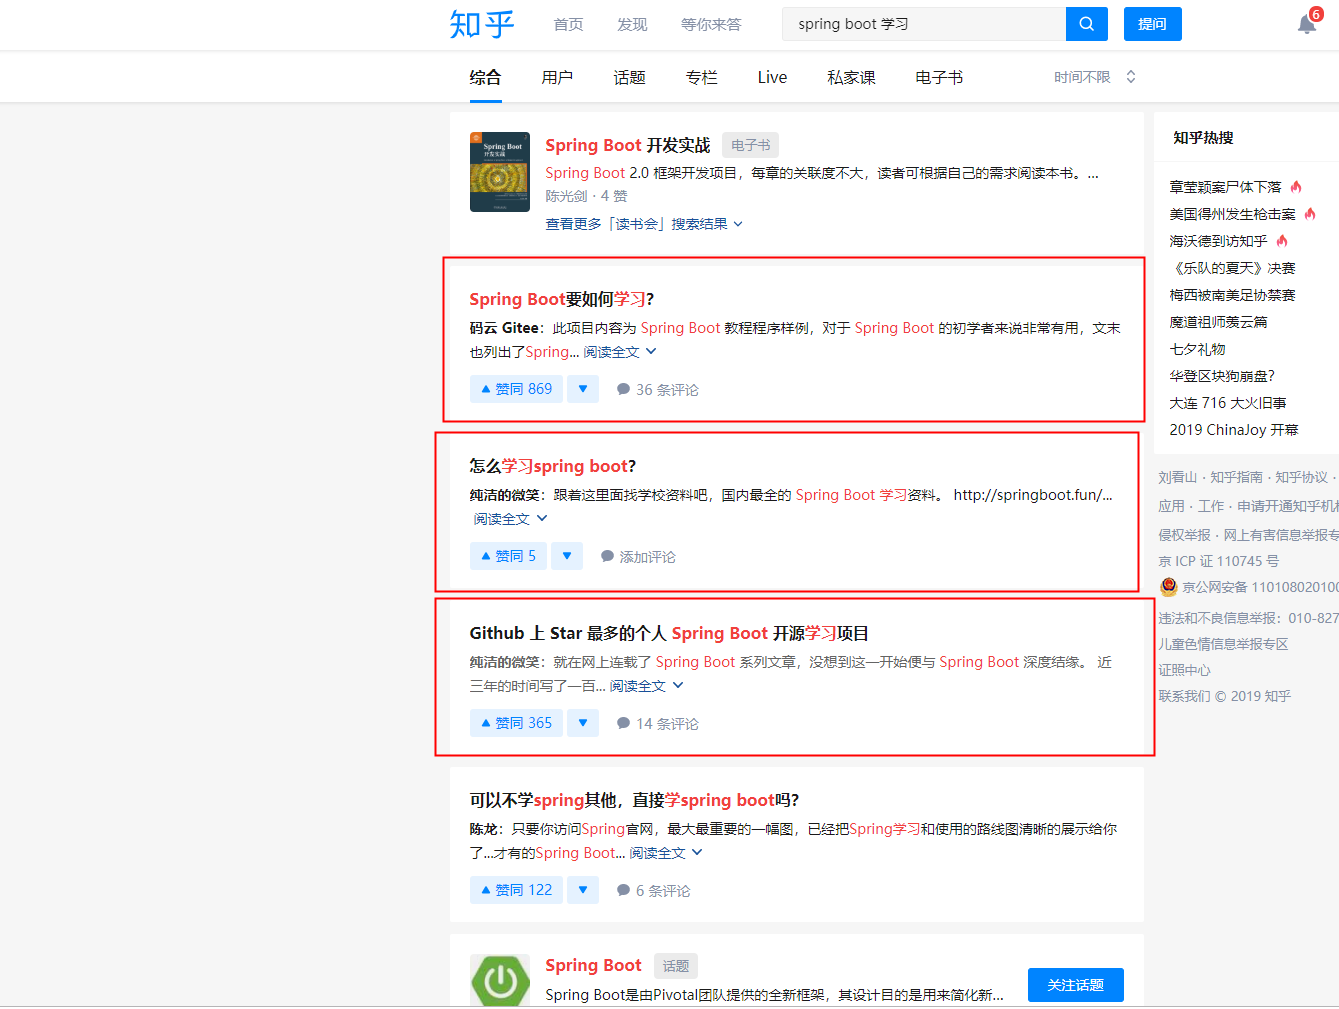Open hot search 2019 ChinaJoy 开幕

(x=1234, y=430)
